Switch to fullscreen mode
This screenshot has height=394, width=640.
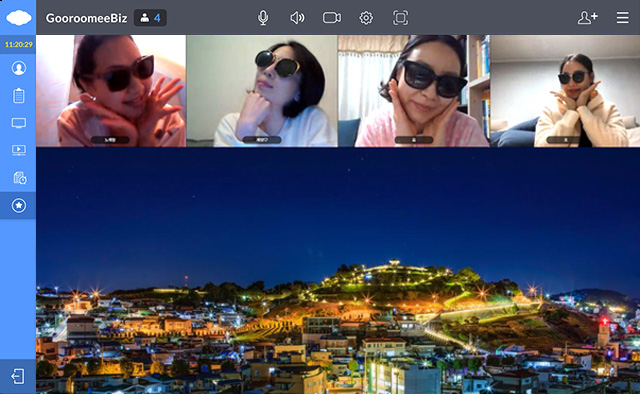pyautogui.click(x=400, y=18)
